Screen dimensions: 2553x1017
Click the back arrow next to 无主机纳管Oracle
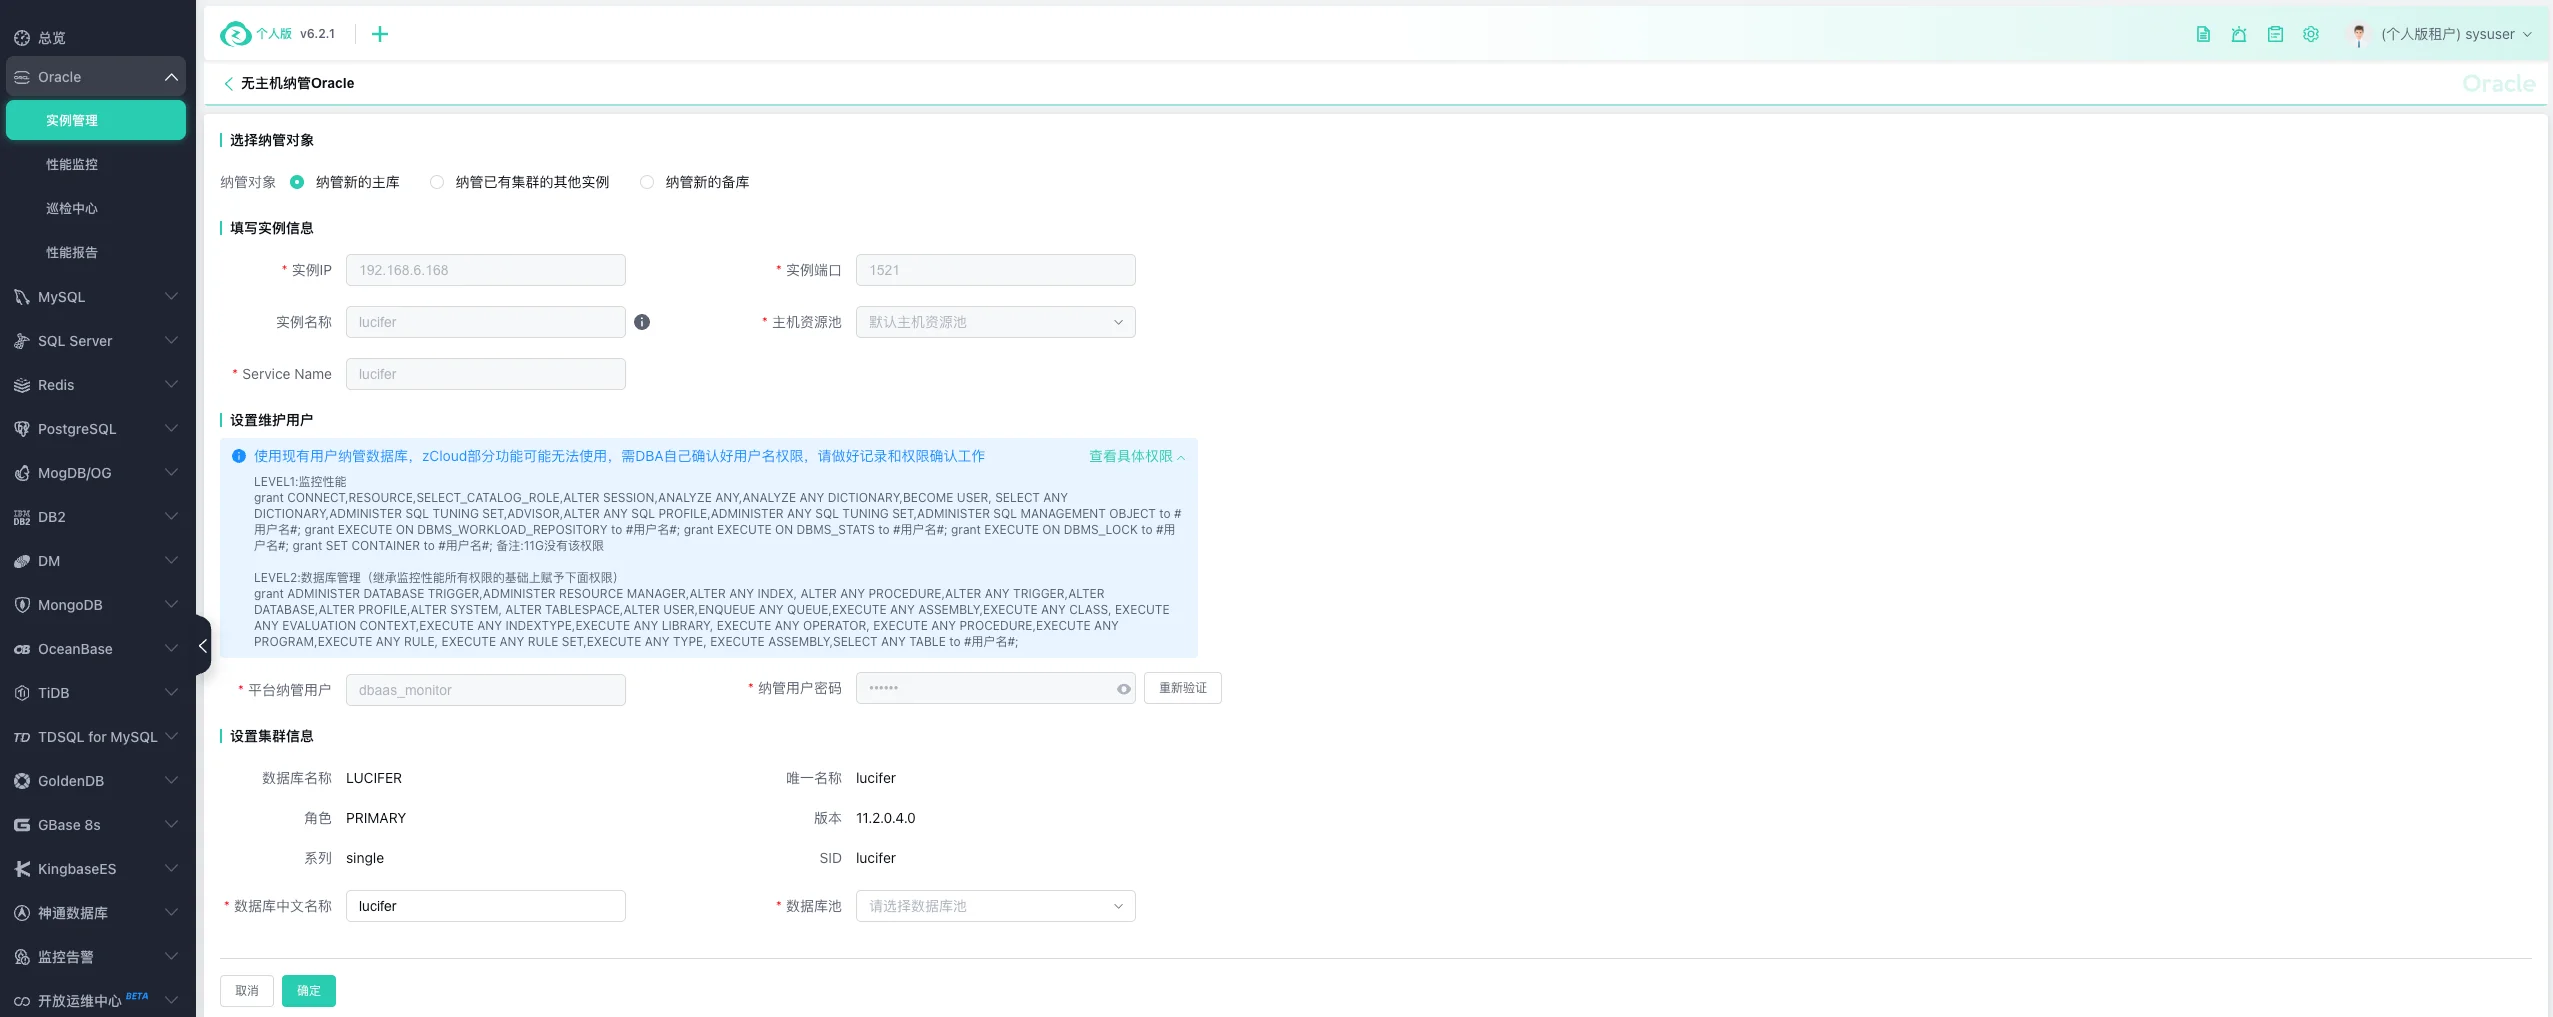click(228, 84)
